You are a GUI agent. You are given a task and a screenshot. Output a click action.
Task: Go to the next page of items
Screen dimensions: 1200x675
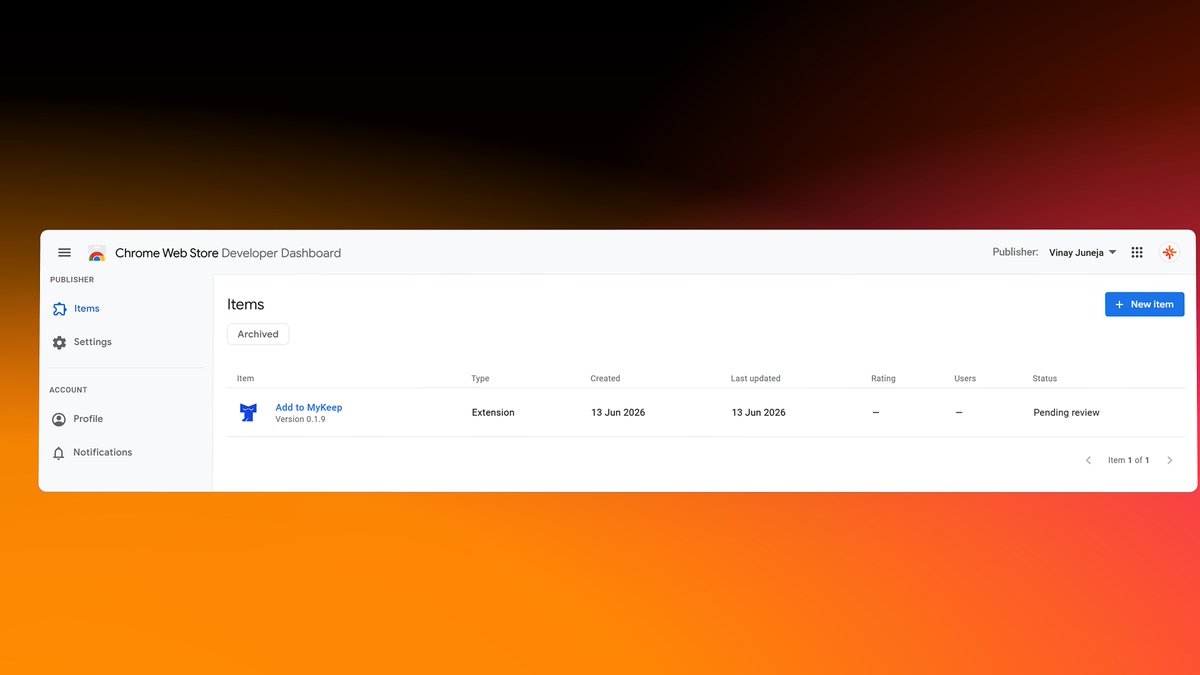1170,460
